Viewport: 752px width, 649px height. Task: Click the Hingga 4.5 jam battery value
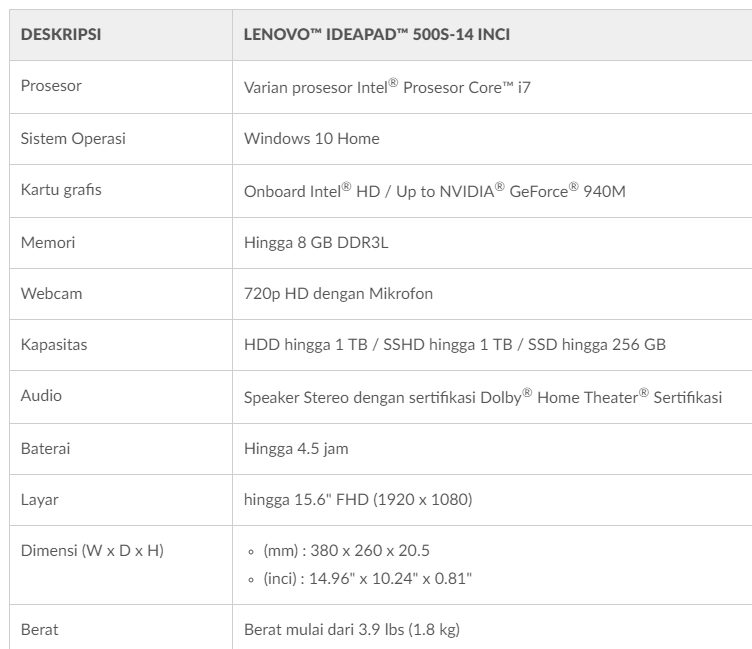tap(296, 448)
